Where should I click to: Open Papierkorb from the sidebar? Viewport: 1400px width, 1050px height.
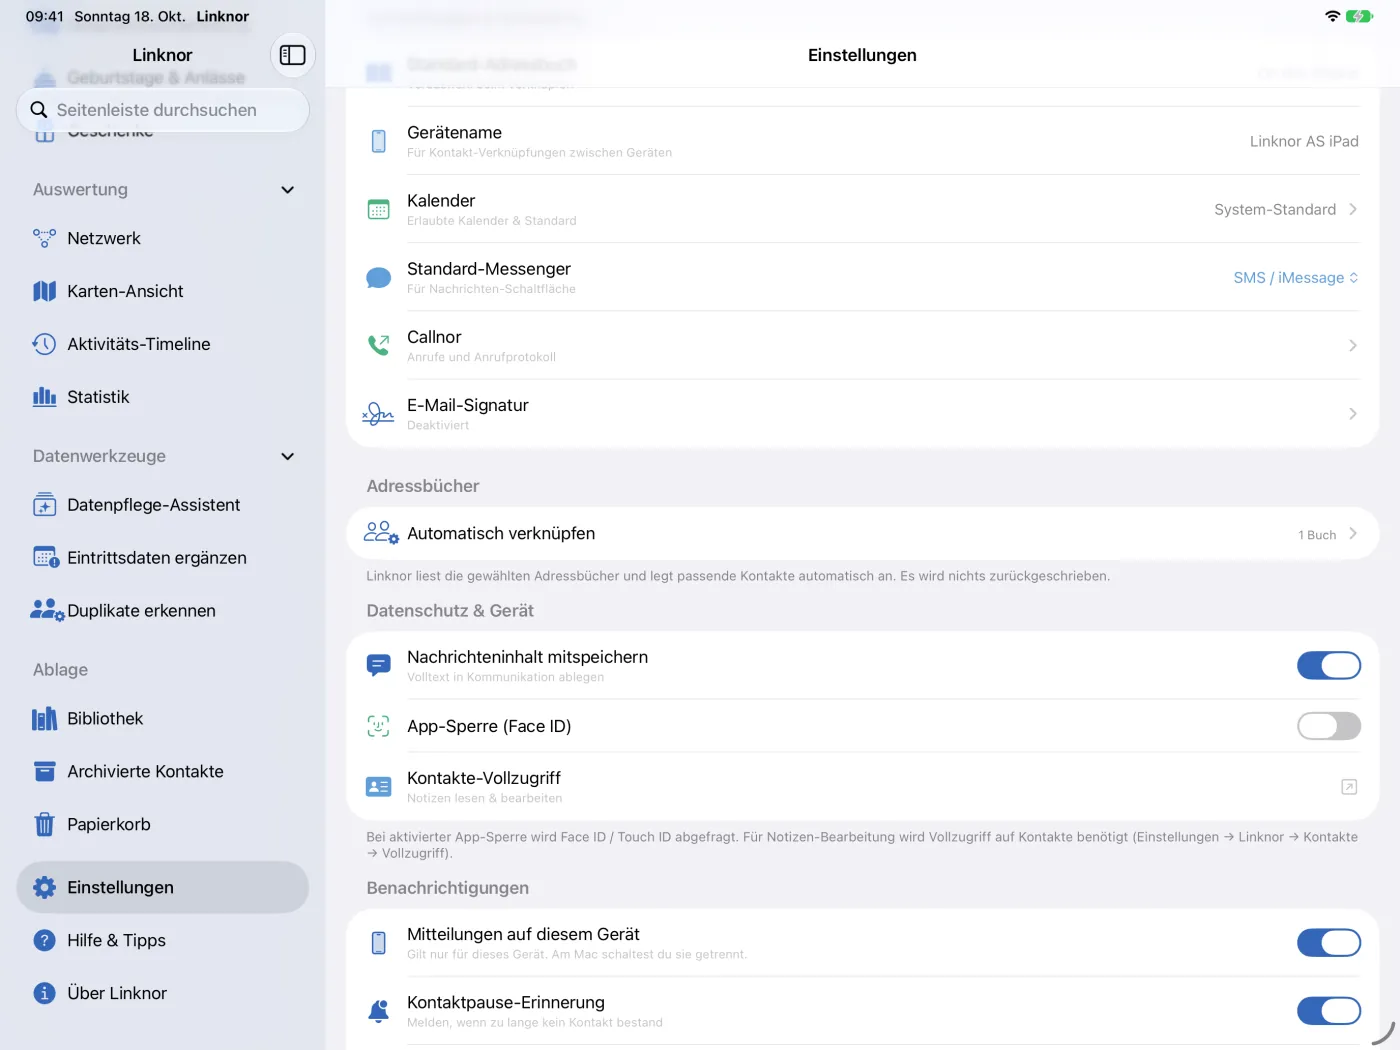163,824
